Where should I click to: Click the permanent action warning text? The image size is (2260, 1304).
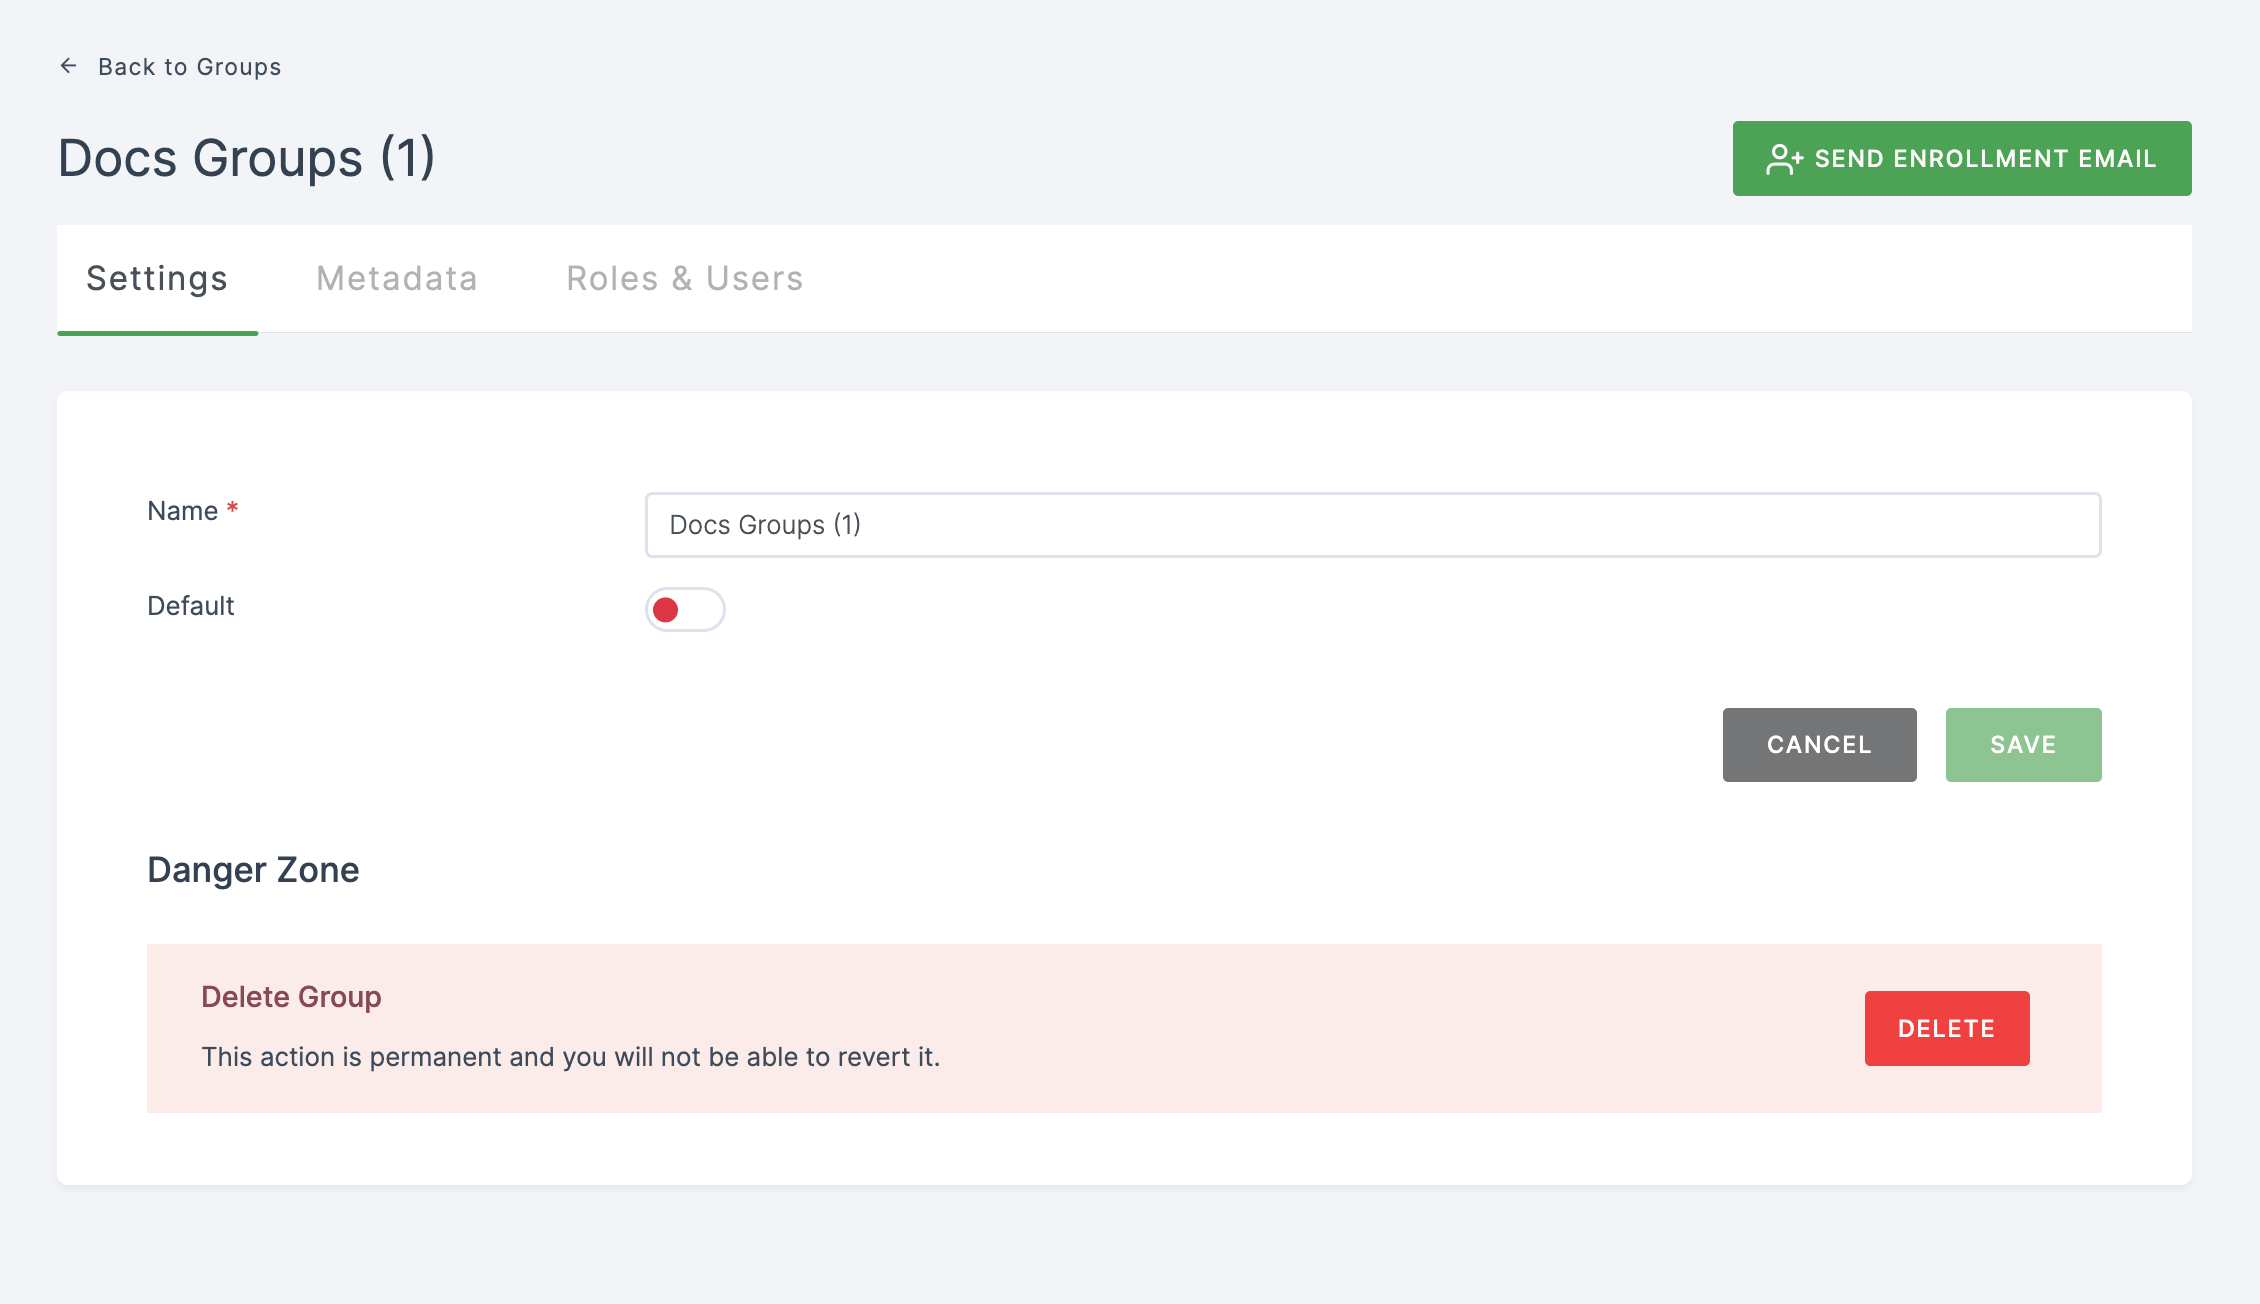[x=571, y=1057]
